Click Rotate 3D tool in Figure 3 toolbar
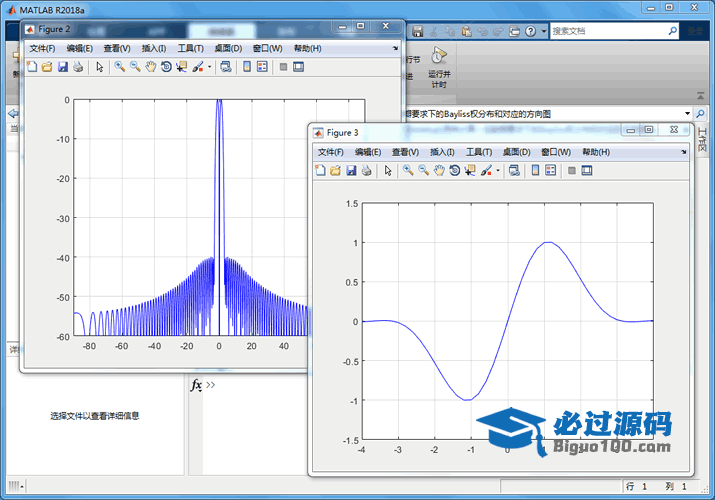Viewport: 715px width, 500px height. (454, 171)
